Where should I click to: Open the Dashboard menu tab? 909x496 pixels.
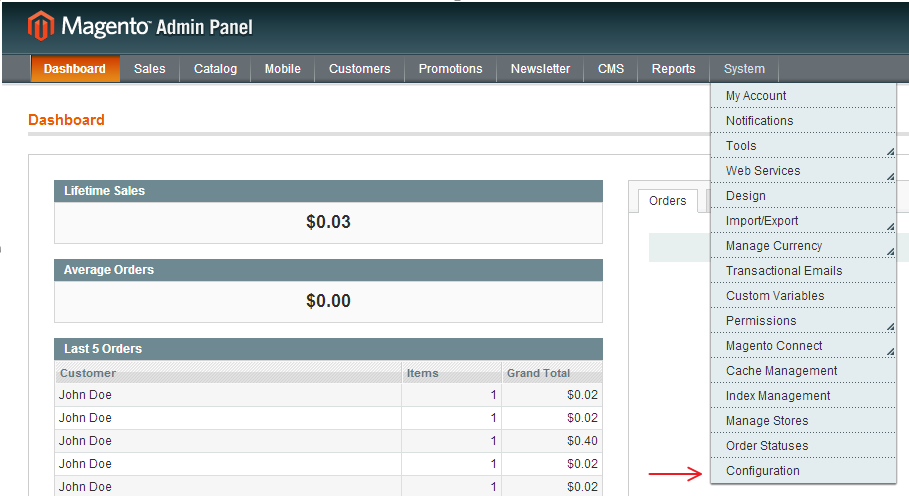(75, 68)
